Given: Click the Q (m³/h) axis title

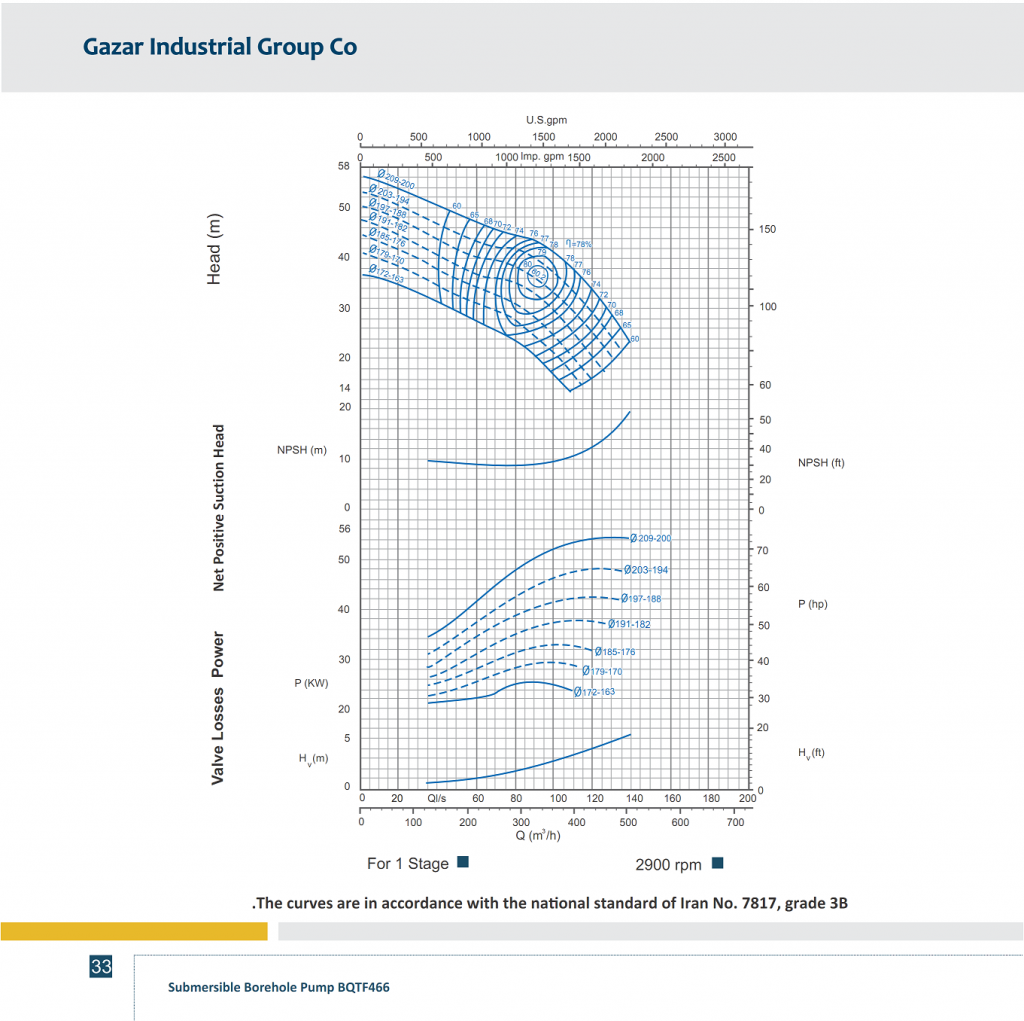Looking at the screenshot, I should point(537,835).
